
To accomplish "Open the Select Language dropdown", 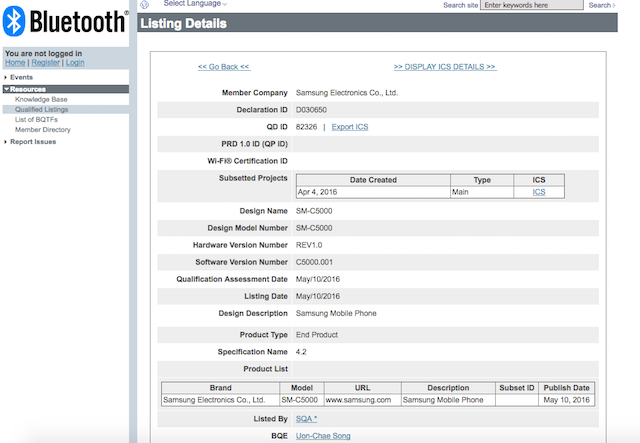I will (195, 4).
